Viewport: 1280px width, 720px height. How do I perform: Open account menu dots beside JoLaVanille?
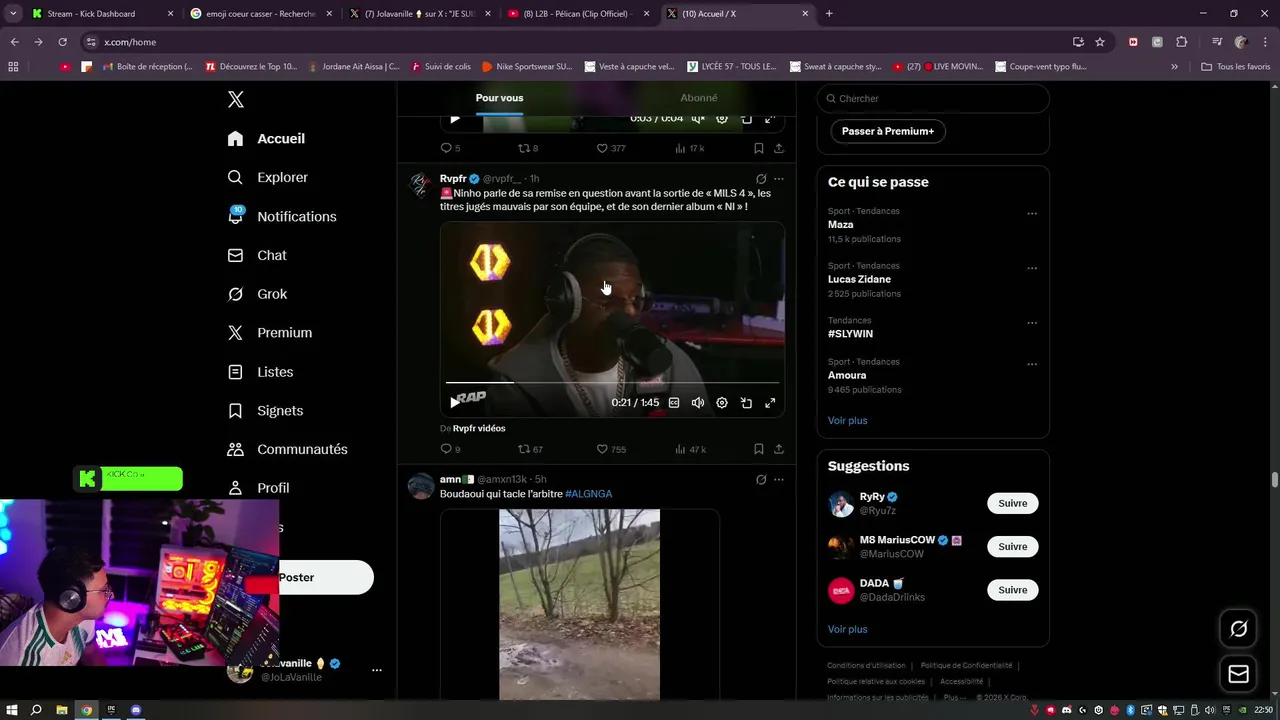376,670
